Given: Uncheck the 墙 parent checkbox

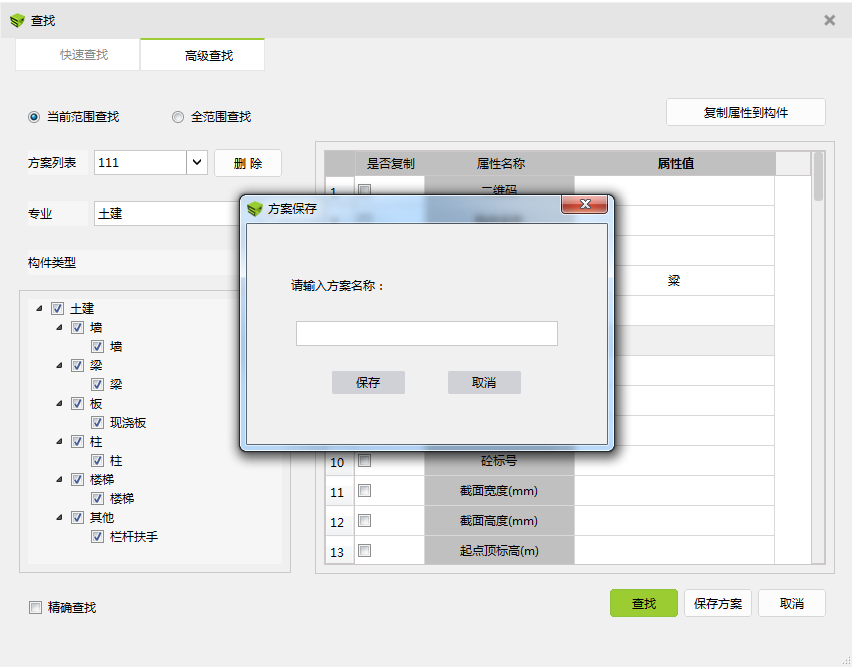Looking at the screenshot, I should (77, 328).
